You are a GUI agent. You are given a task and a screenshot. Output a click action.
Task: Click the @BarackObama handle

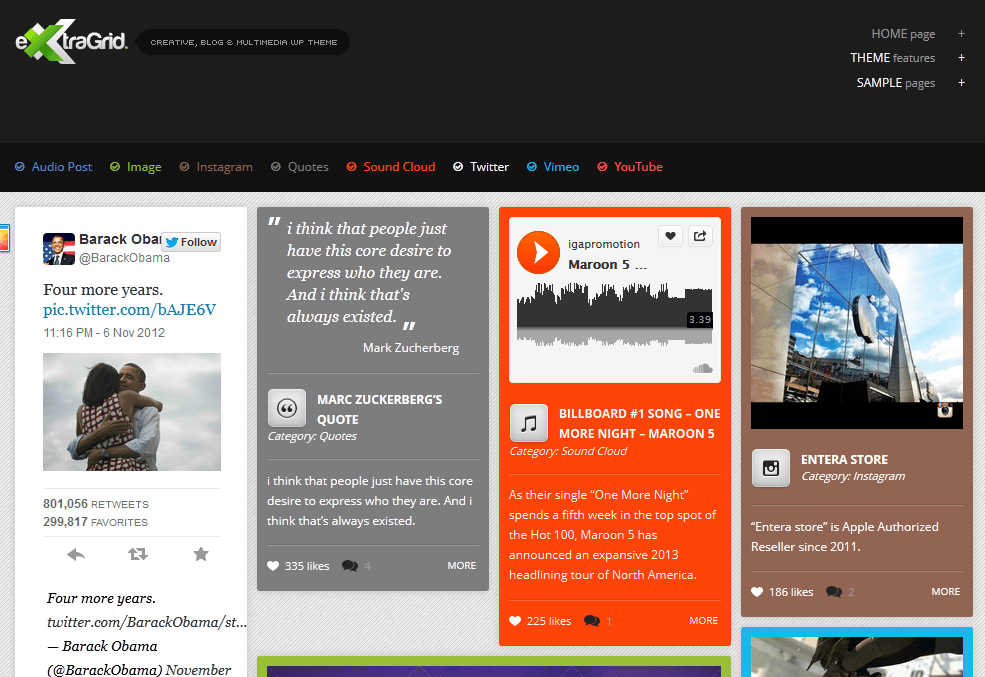coord(124,258)
